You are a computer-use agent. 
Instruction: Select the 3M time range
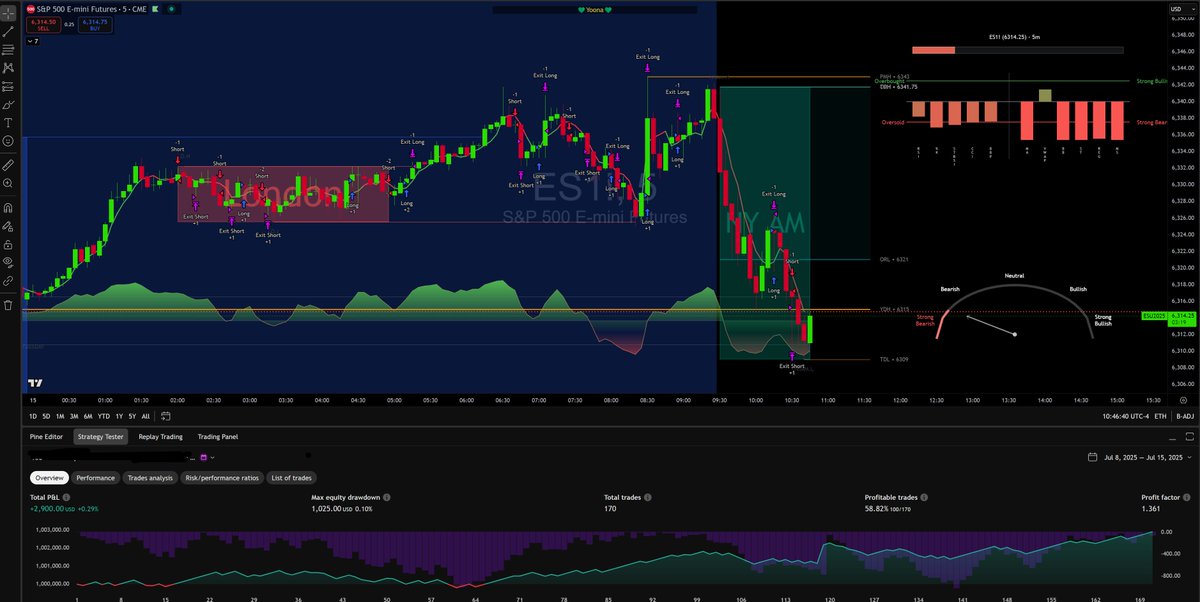click(x=75, y=415)
